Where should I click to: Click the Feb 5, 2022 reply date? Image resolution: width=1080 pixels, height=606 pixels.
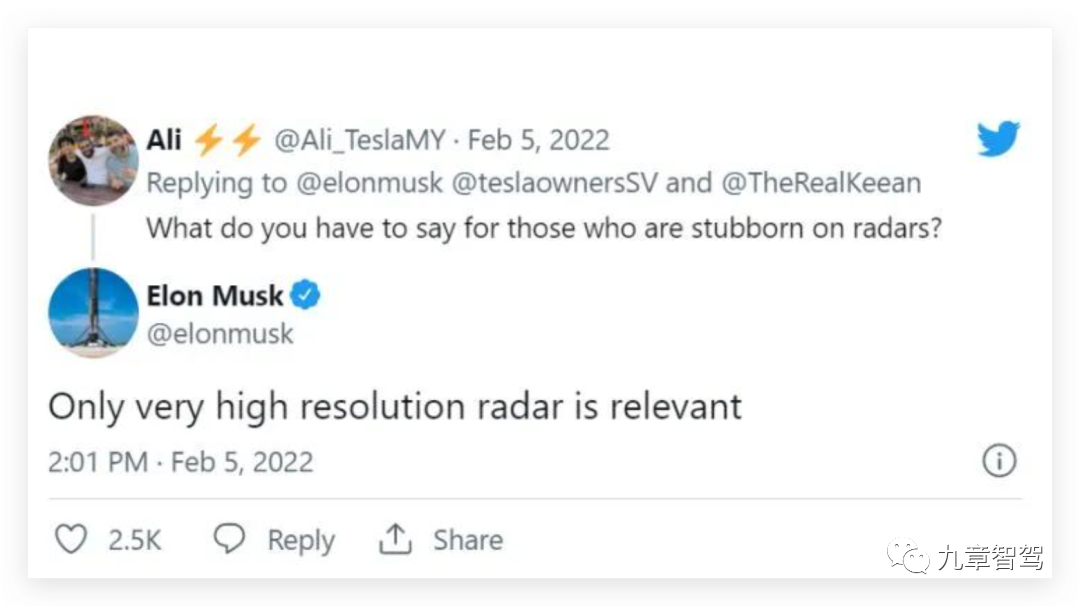[538, 140]
